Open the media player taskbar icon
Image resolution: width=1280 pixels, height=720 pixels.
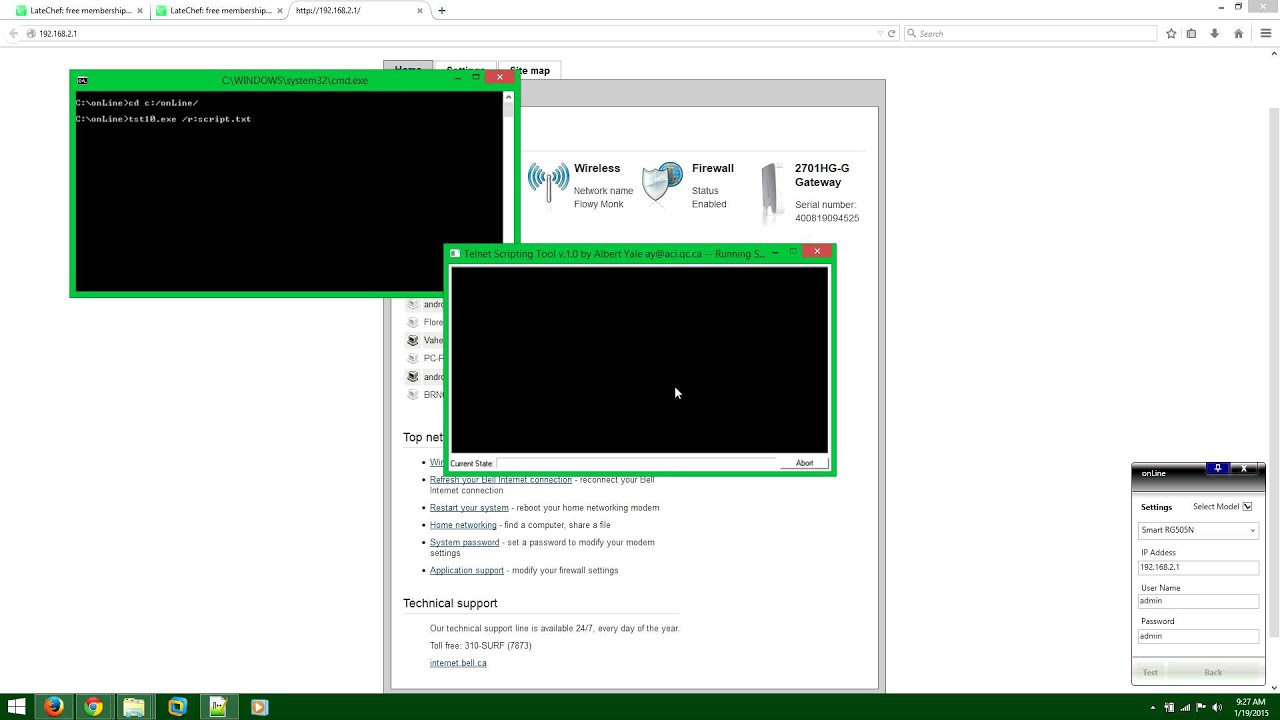click(259, 707)
